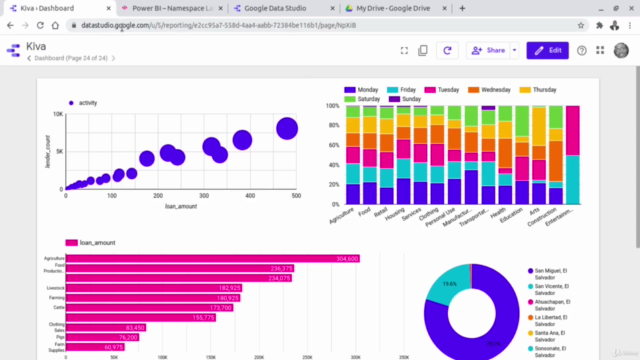Open the Google account avatar

coord(621,51)
